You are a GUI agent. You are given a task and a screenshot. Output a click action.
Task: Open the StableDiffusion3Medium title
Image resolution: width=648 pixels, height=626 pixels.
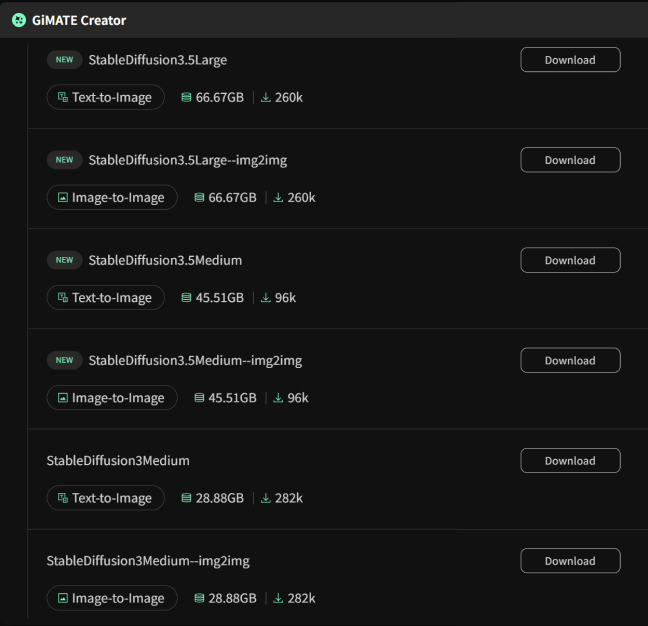point(118,461)
